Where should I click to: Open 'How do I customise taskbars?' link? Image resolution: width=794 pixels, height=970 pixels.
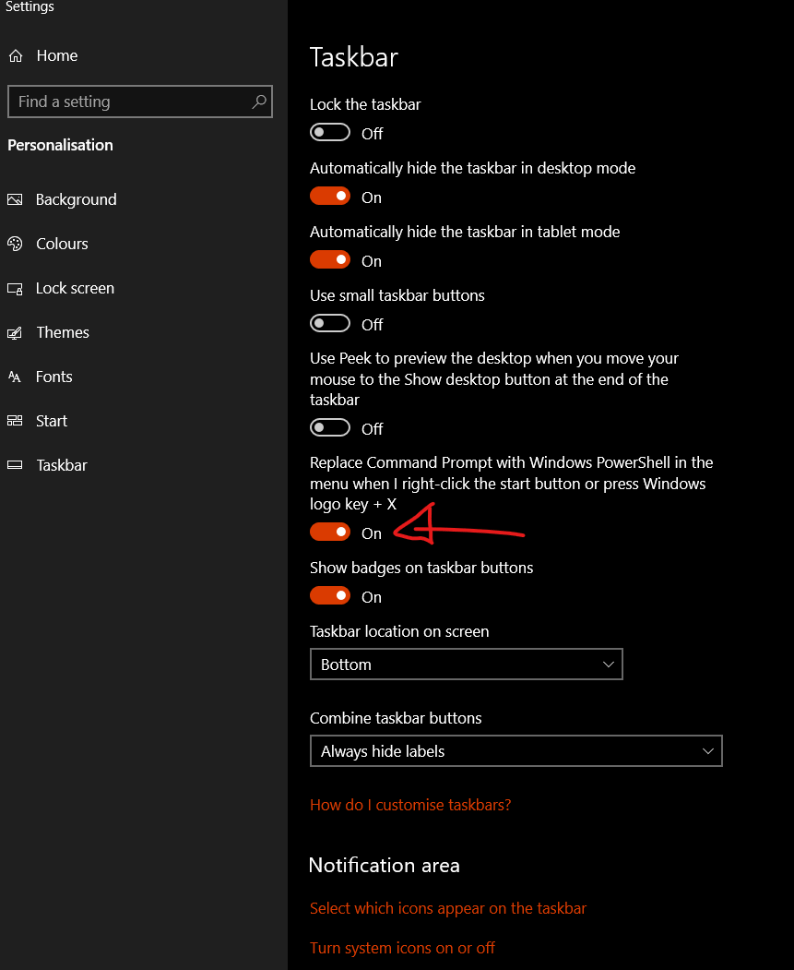410,805
